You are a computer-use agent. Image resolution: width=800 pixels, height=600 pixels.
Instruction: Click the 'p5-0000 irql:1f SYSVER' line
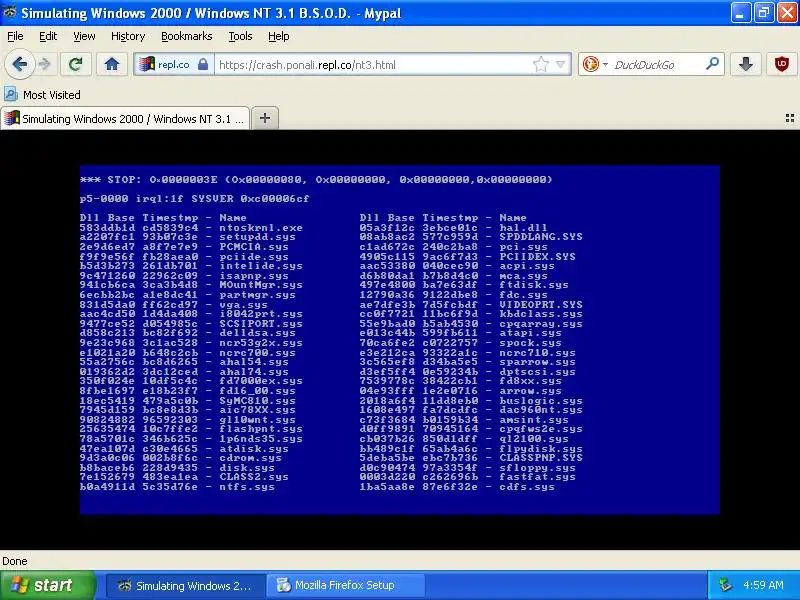click(x=194, y=198)
